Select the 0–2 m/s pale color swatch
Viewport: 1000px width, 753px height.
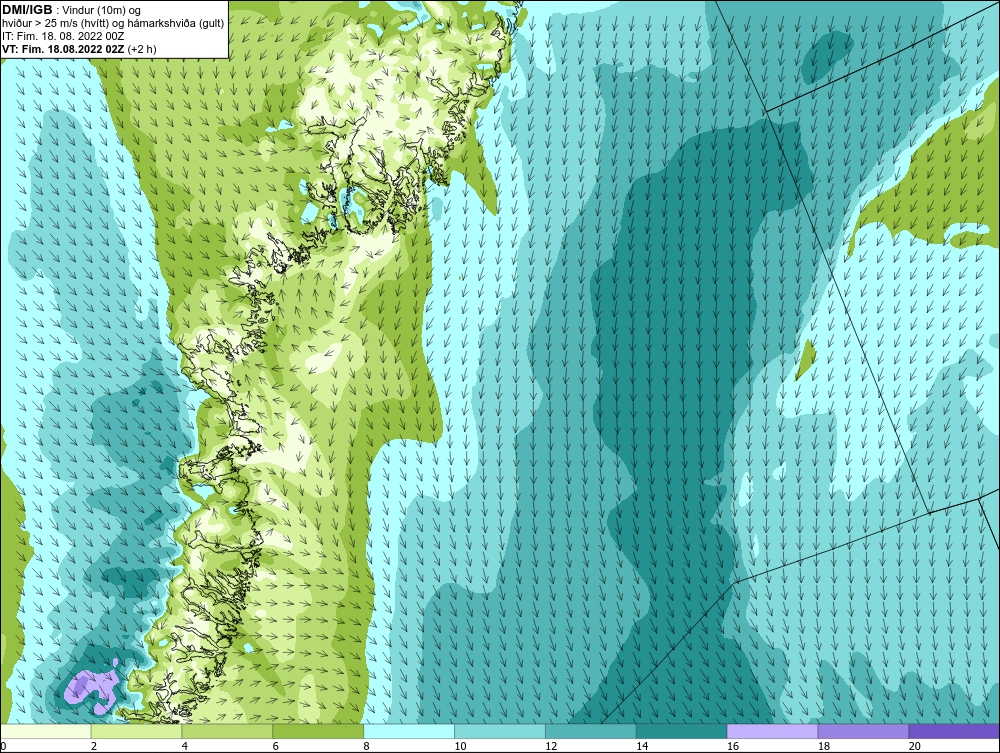[46, 731]
